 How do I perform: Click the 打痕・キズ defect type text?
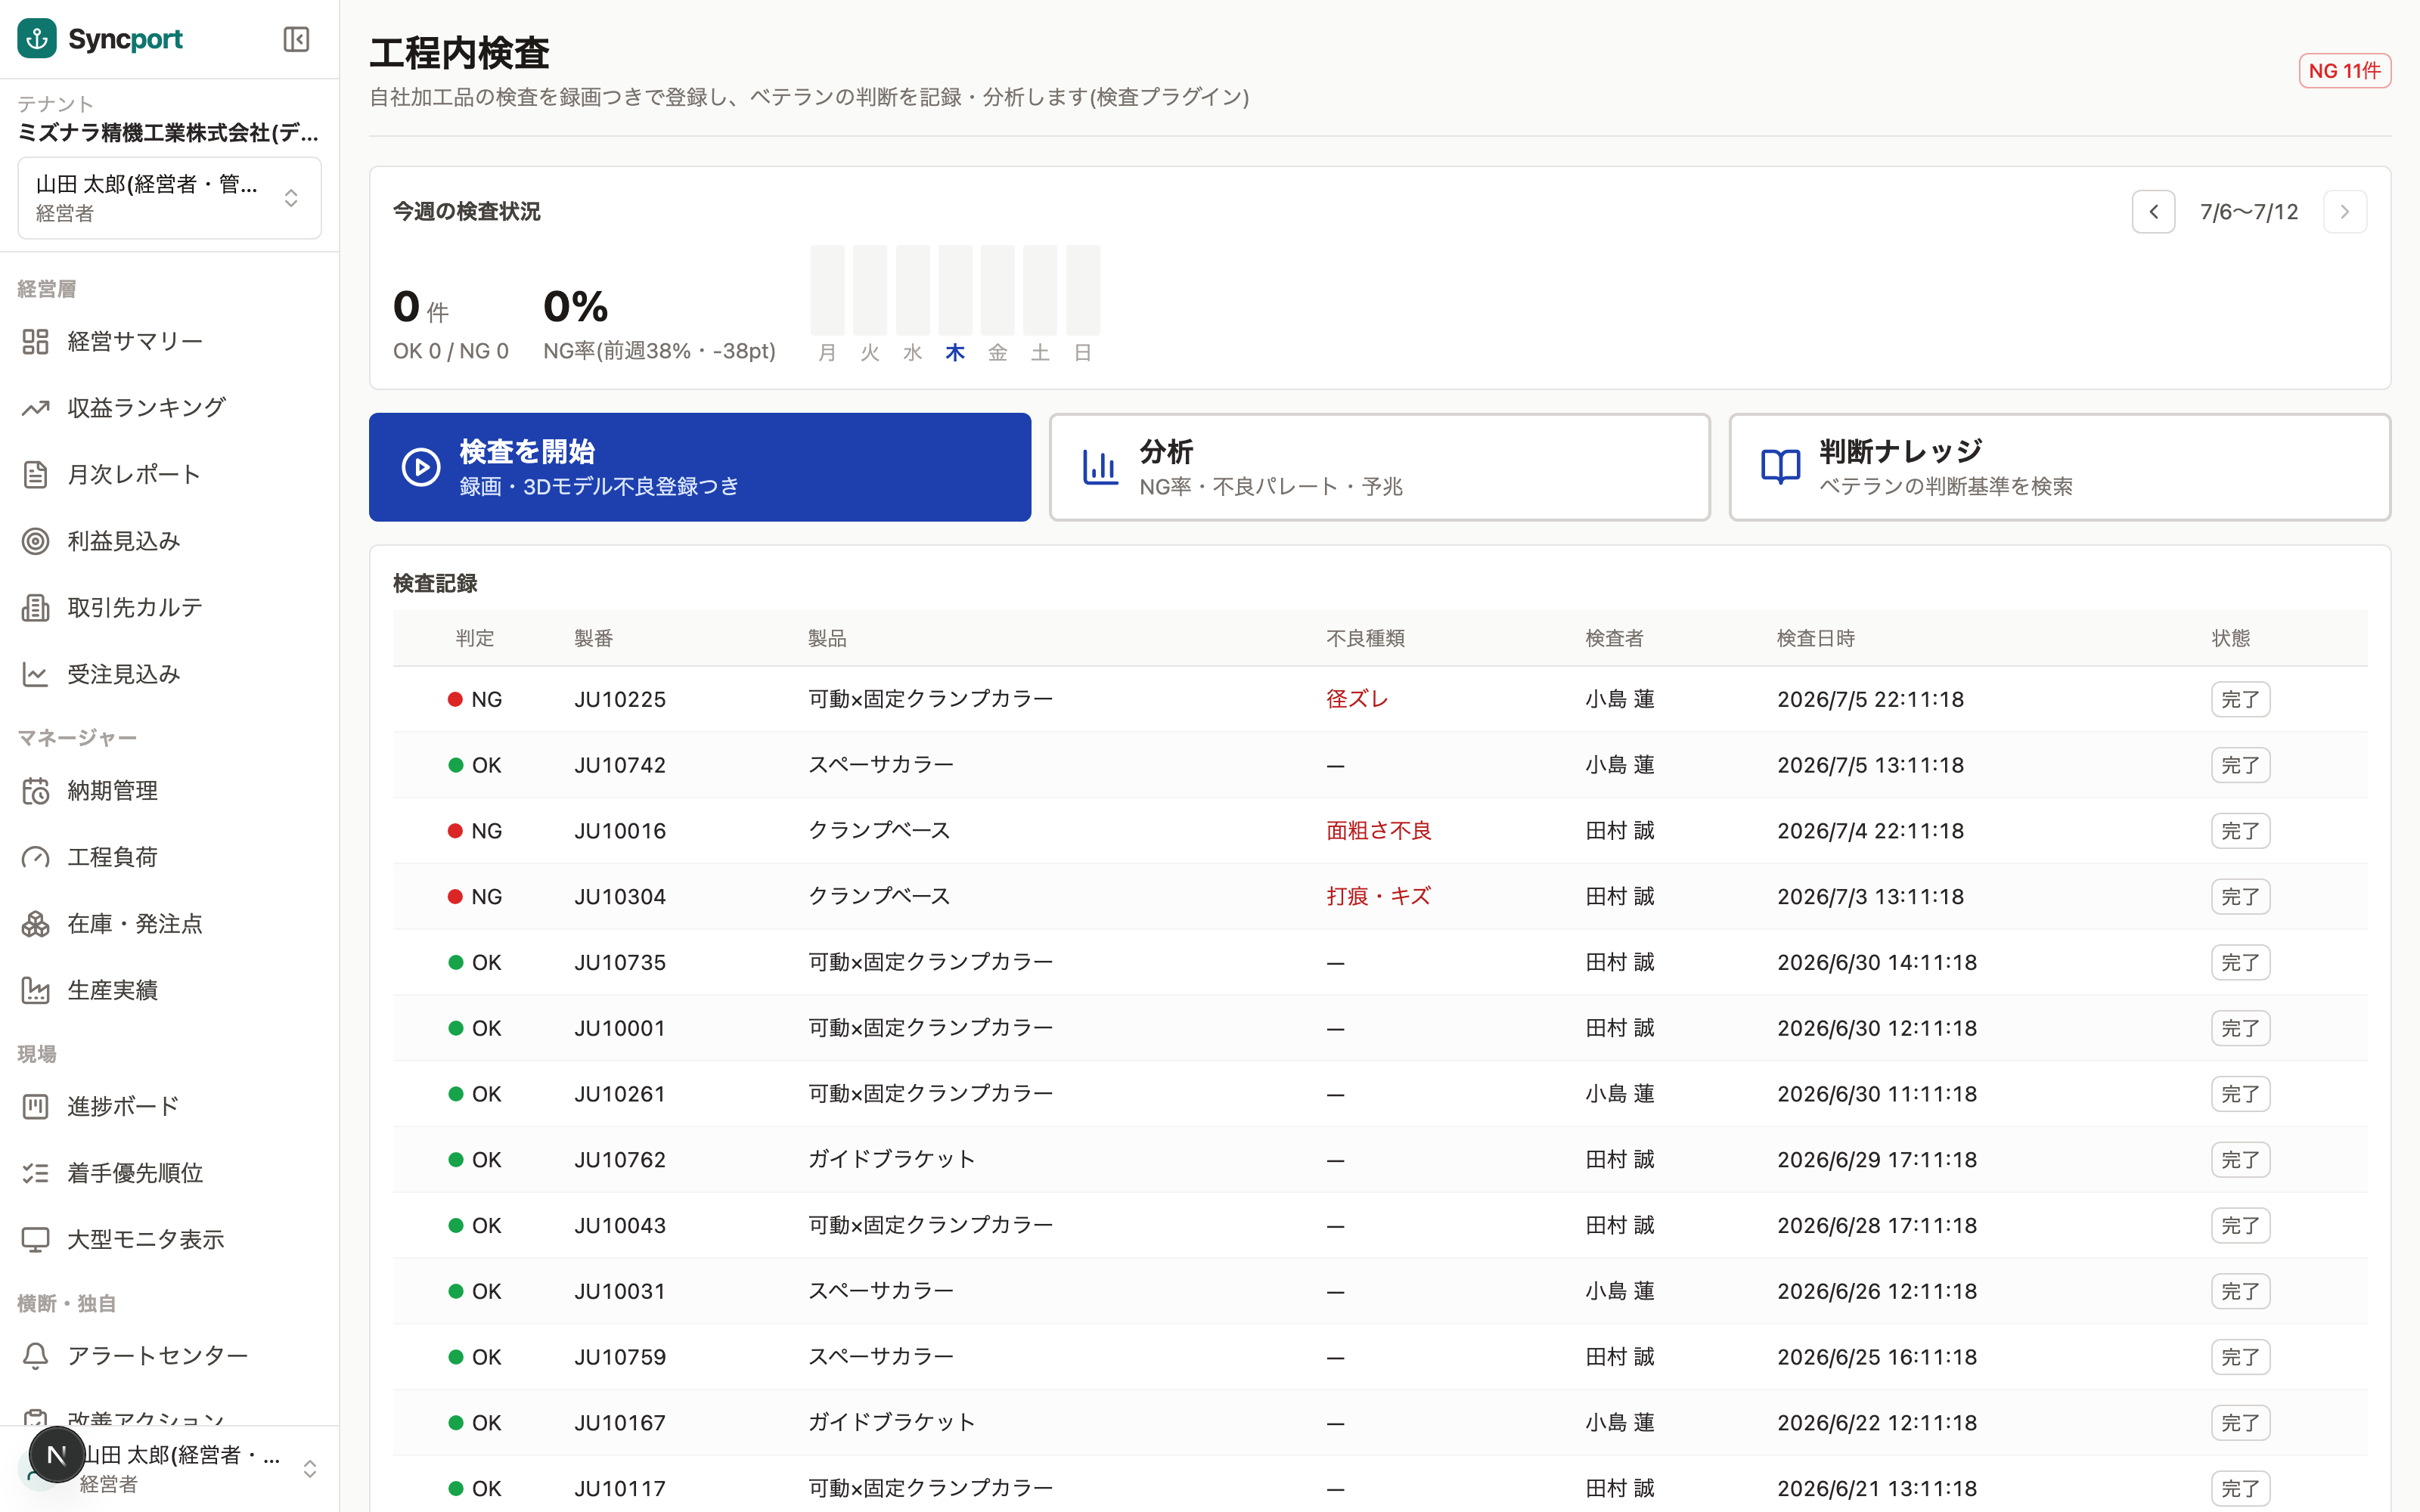1379,897
